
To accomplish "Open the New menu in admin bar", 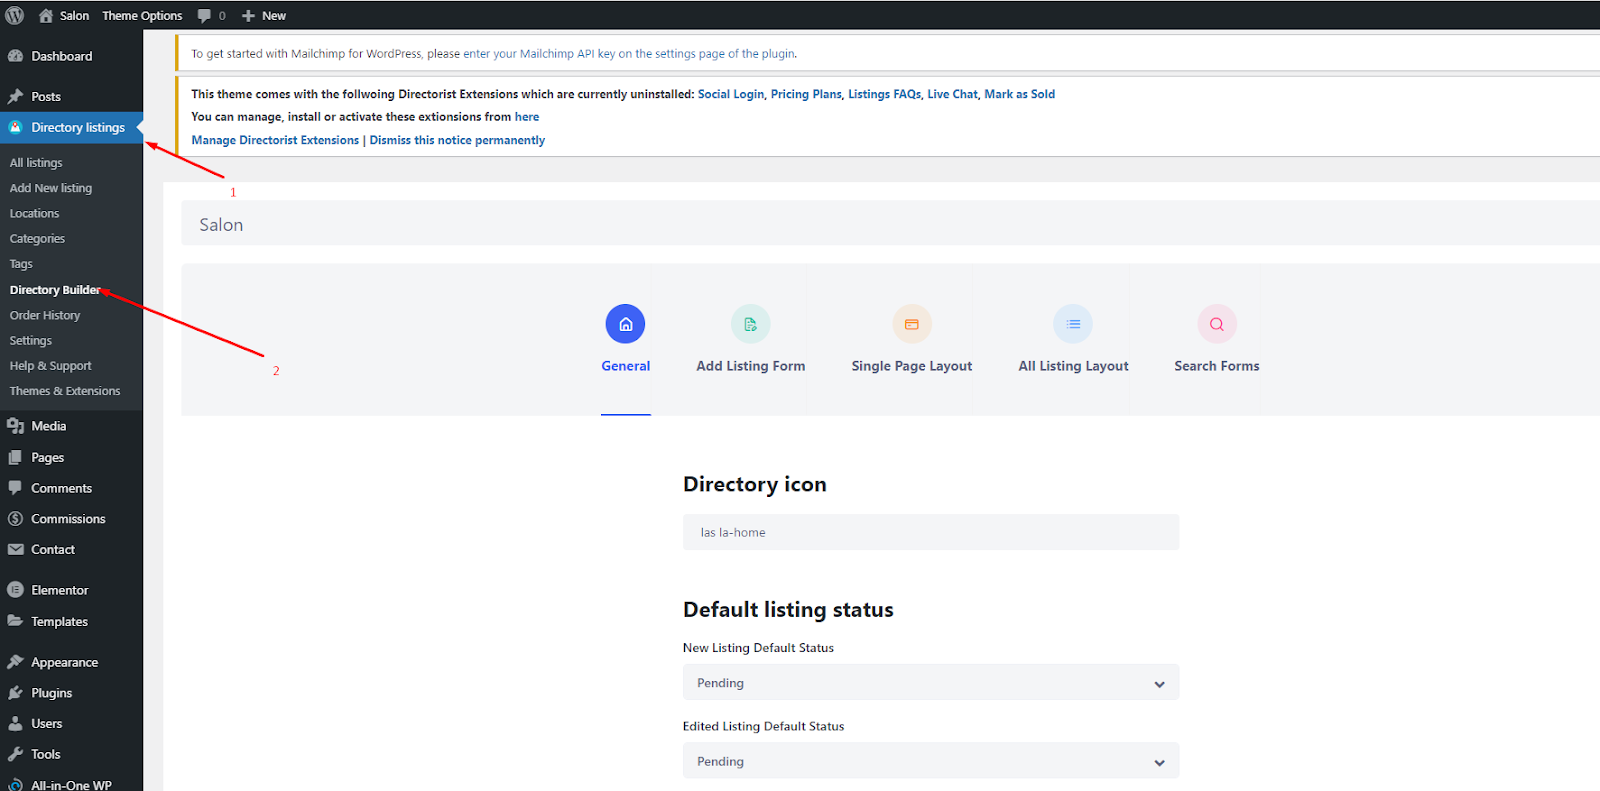I will pyautogui.click(x=264, y=15).
